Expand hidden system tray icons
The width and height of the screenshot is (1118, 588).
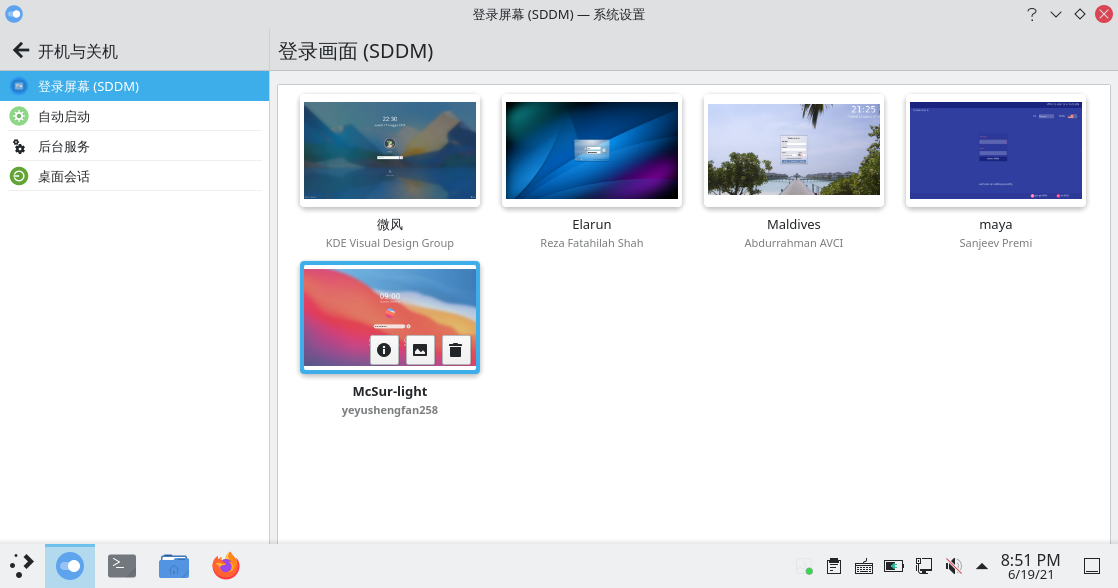click(x=981, y=565)
